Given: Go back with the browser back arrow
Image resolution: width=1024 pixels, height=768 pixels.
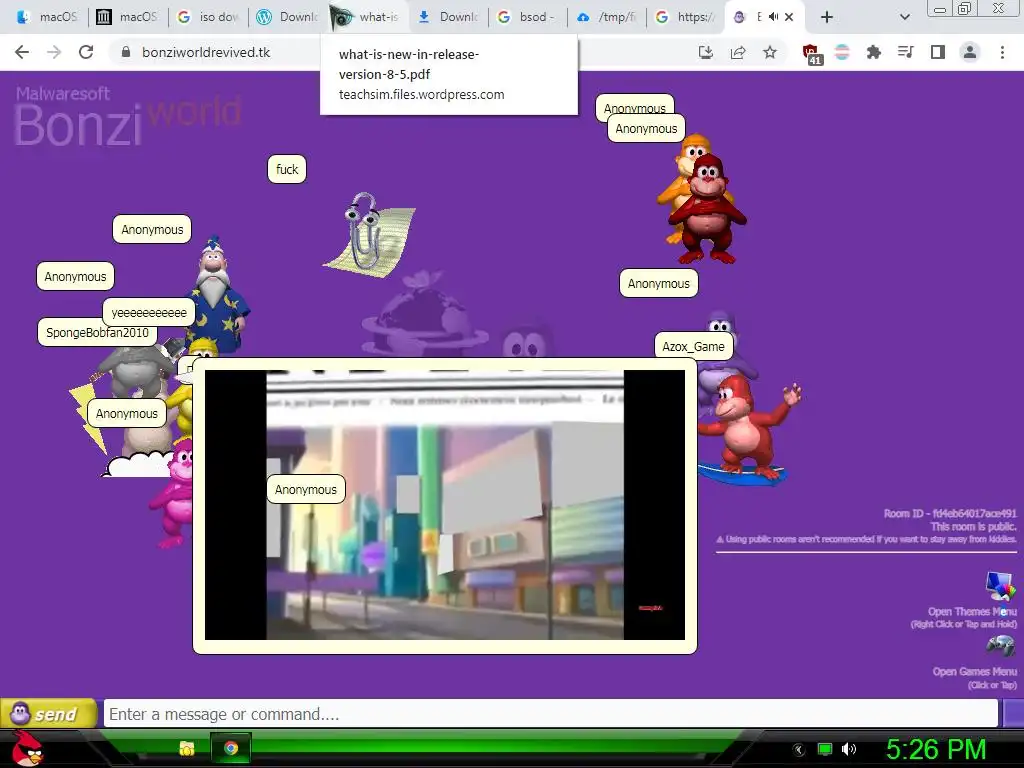Looking at the screenshot, I should point(22,52).
